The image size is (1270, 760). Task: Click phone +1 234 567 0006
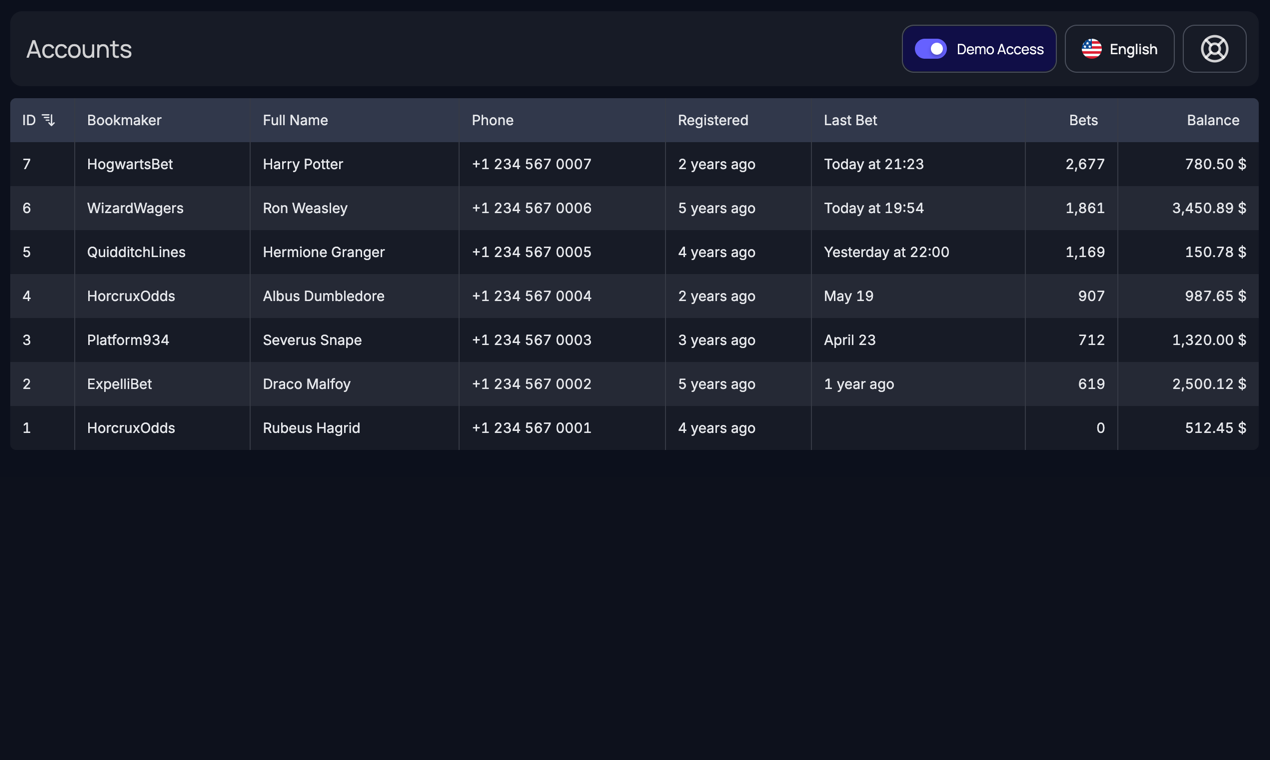(x=532, y=208)
